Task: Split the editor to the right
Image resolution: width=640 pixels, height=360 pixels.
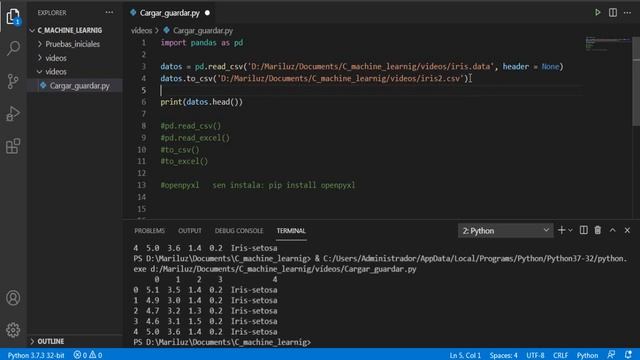Action: (x=613, y=13)
